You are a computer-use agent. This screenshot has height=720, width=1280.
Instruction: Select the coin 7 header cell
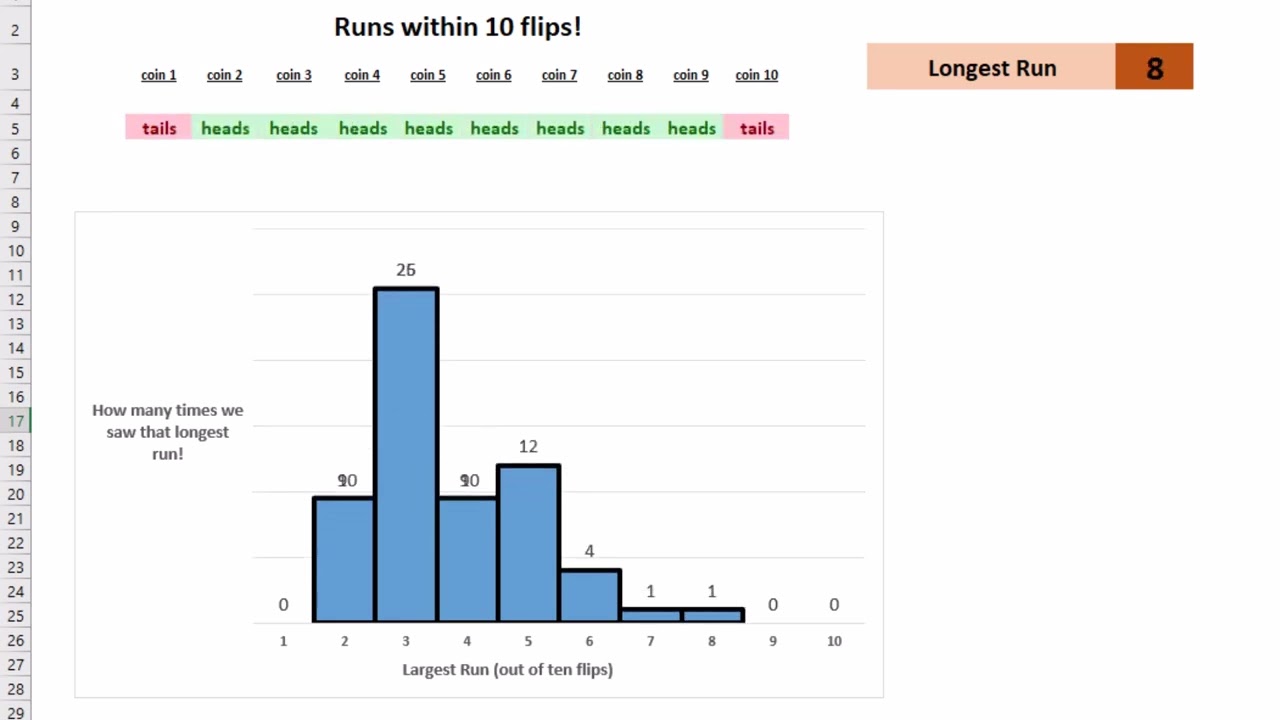pos(559,75)
